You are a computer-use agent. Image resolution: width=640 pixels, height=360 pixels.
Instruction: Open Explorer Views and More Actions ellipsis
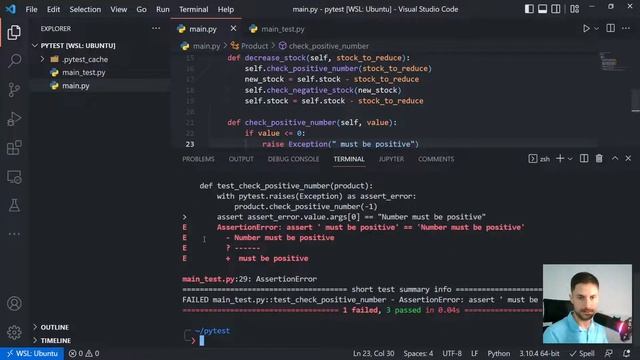tap(156, 28)
